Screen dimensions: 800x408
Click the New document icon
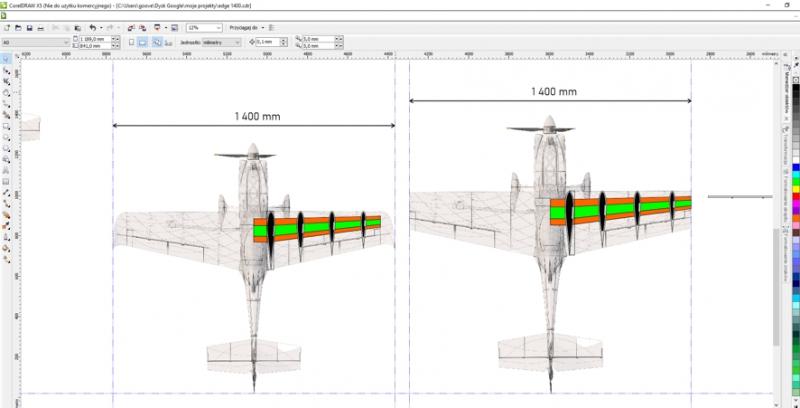(x=6, y=27)
